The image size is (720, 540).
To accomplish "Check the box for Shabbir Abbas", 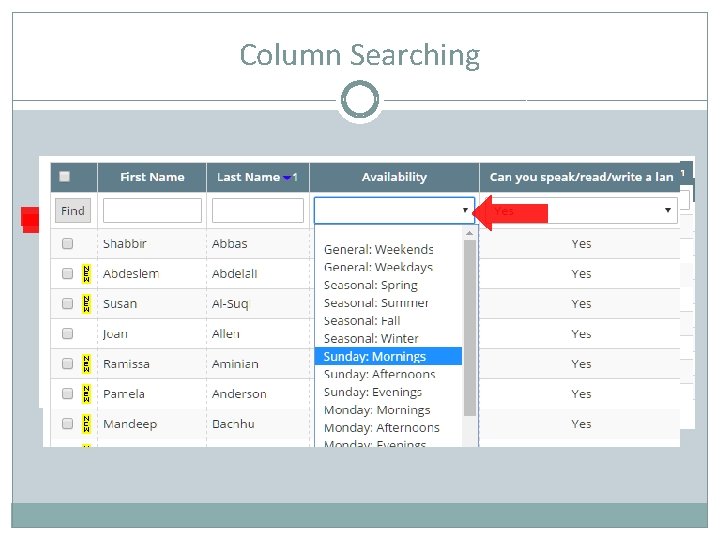I will point(67,243).
